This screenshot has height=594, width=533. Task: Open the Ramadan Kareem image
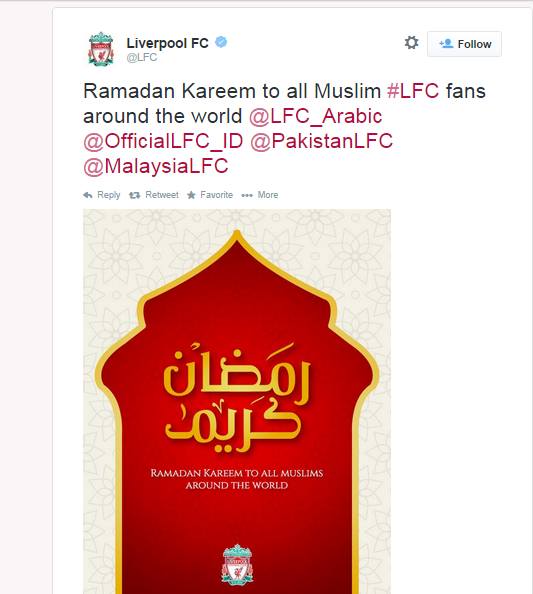237,402
